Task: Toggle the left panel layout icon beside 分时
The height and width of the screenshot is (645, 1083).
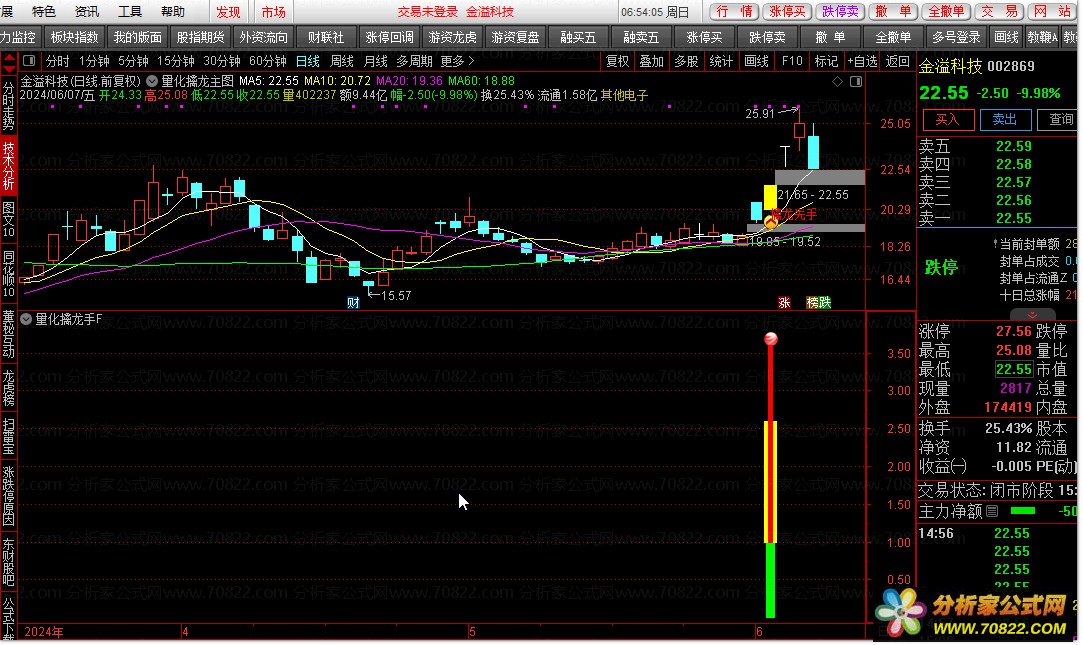Action: 29,61
